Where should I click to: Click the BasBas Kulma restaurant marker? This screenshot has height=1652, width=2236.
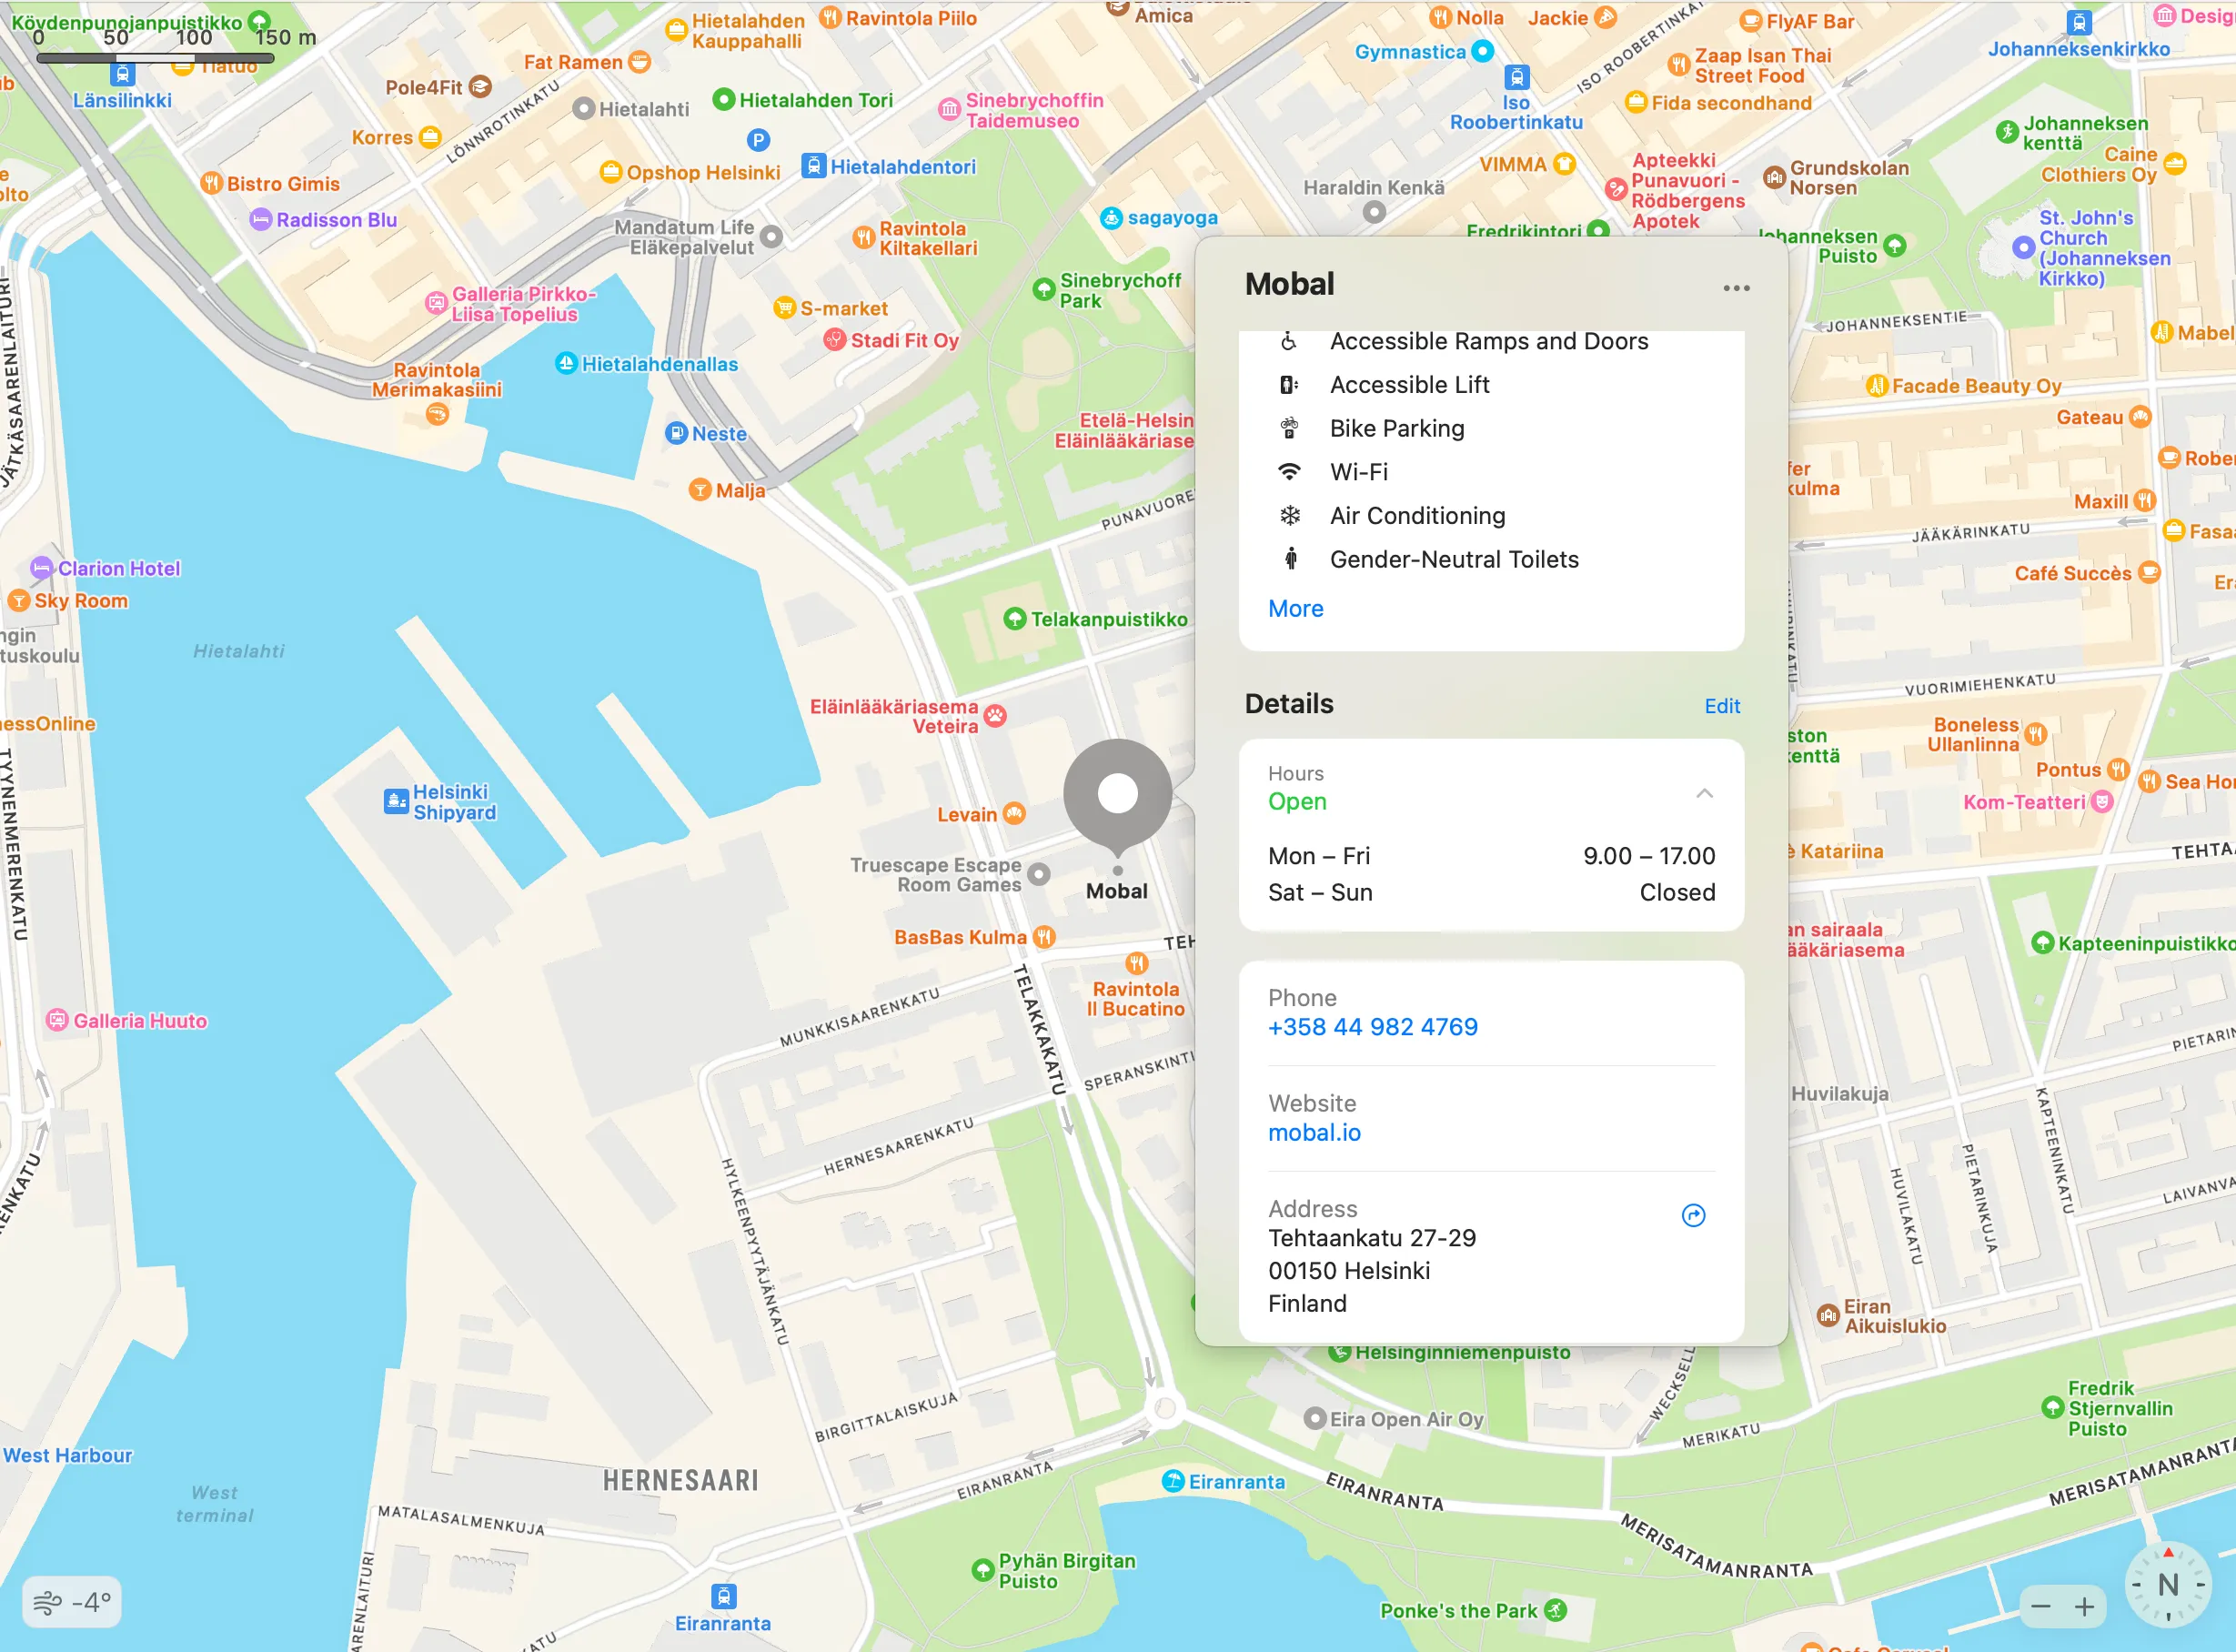point(1044,937)
